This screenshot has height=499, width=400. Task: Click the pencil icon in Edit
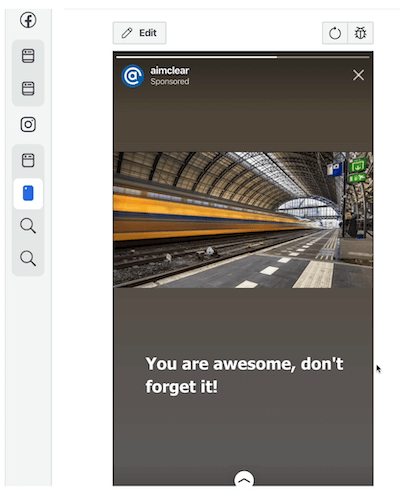click(127, 33)
